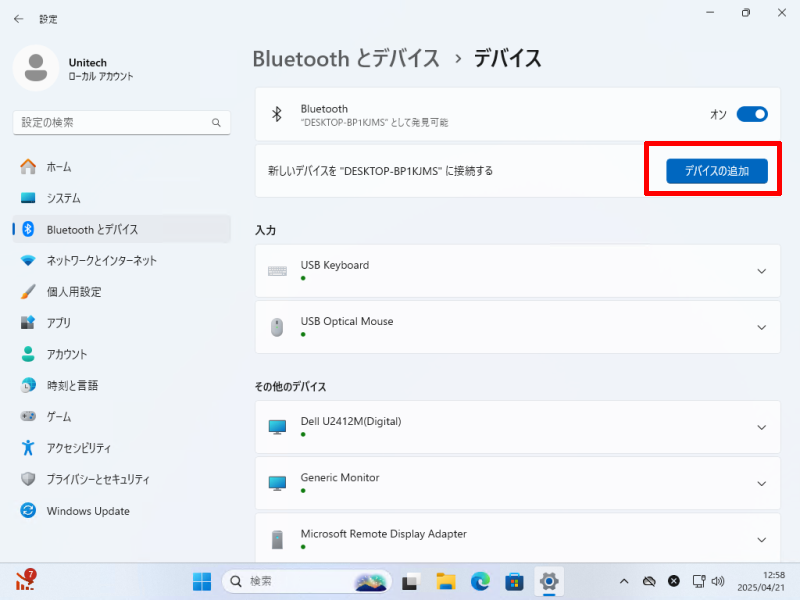Turn off the Bluetooth toggle switch
The height and width of the screenshot is (600, 800).
(752, 114)
